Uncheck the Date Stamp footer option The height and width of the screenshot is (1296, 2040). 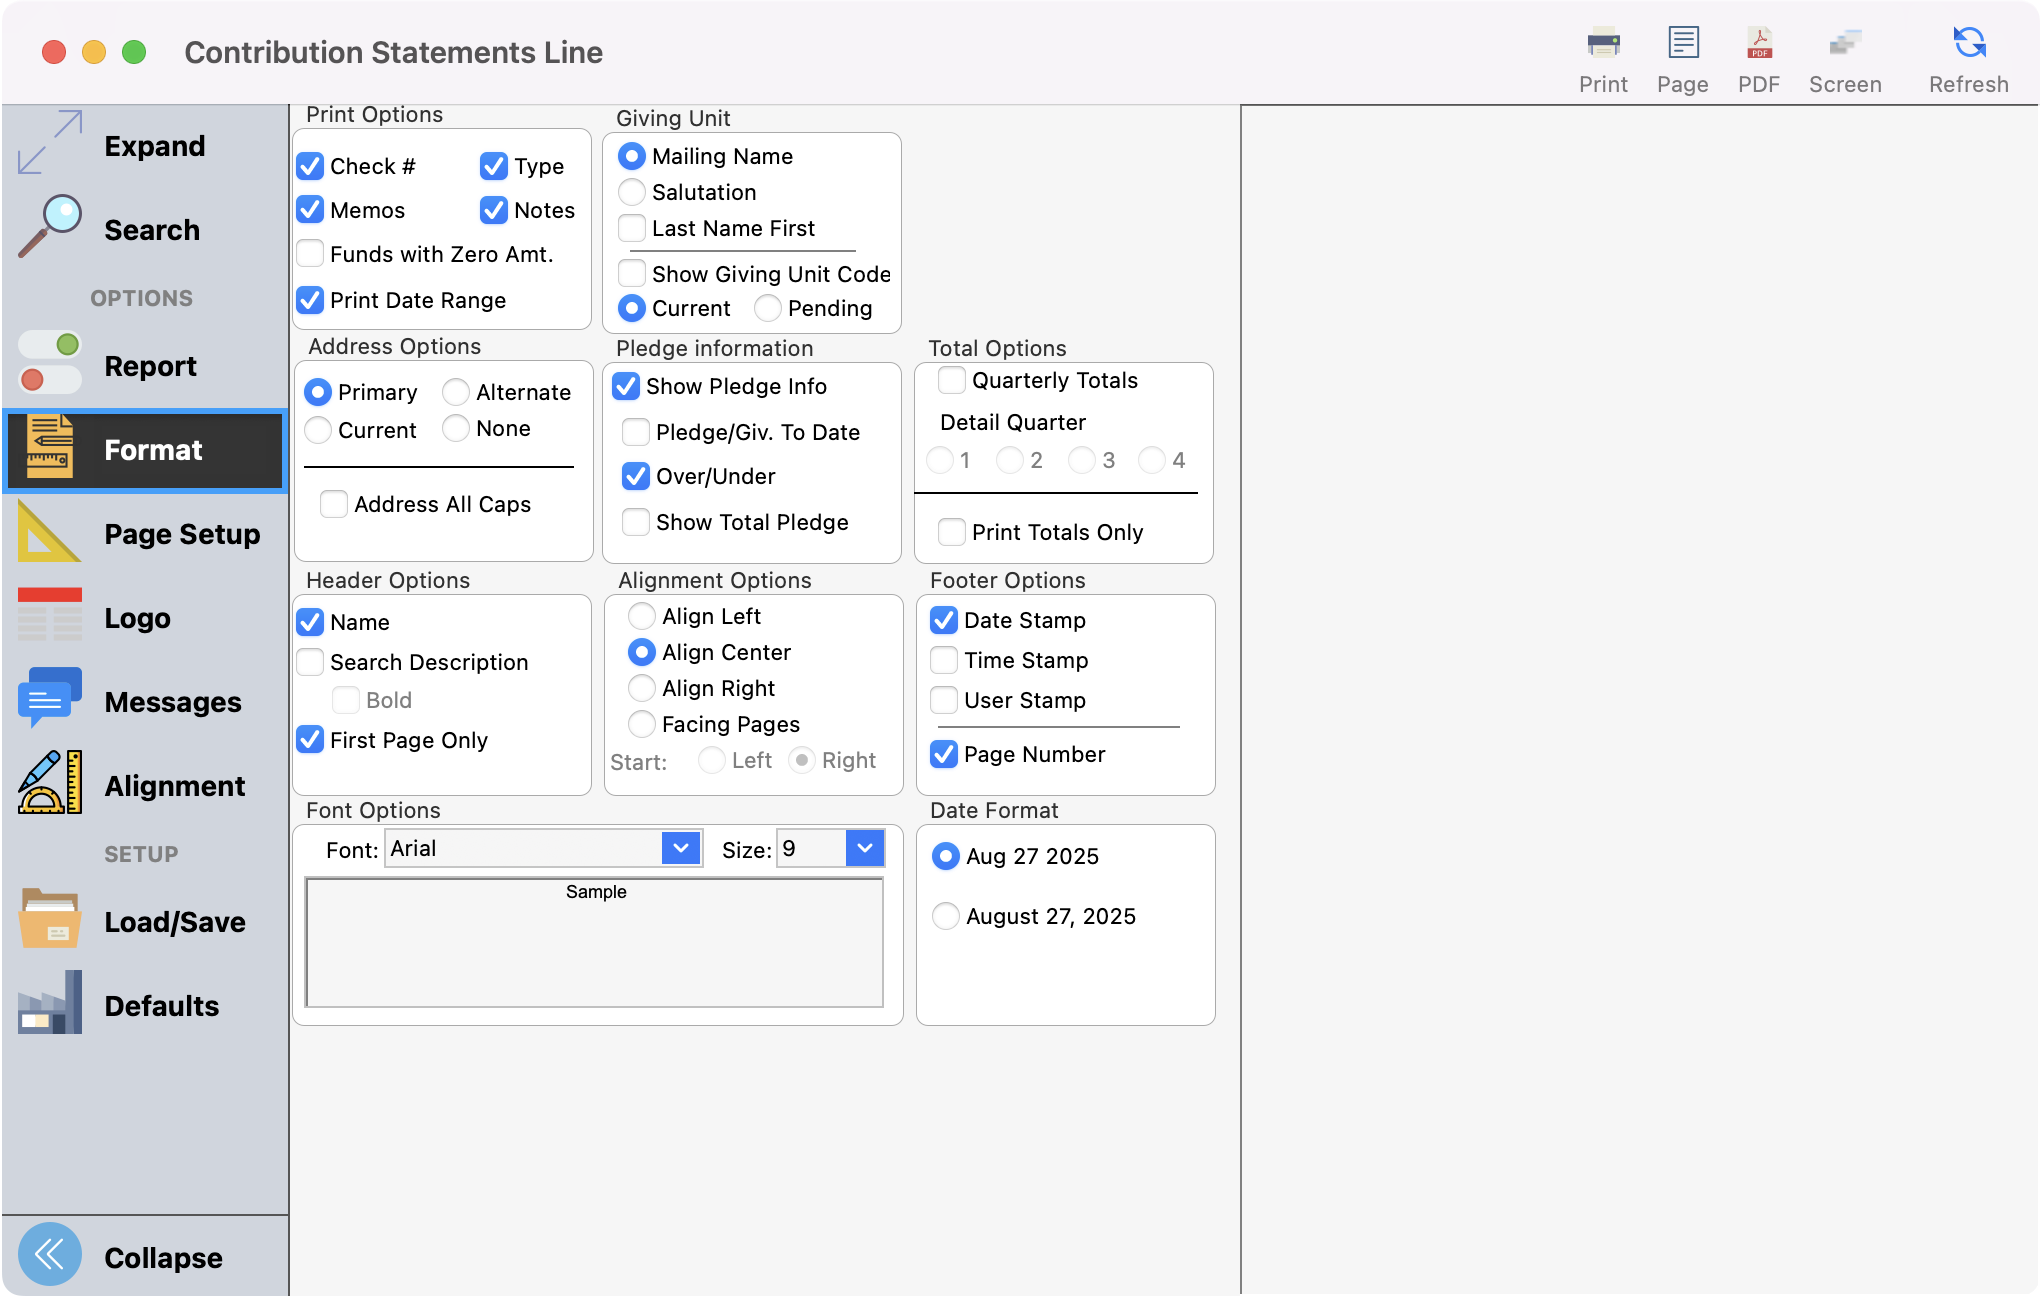pyautogui.click(x=943, y=620)
